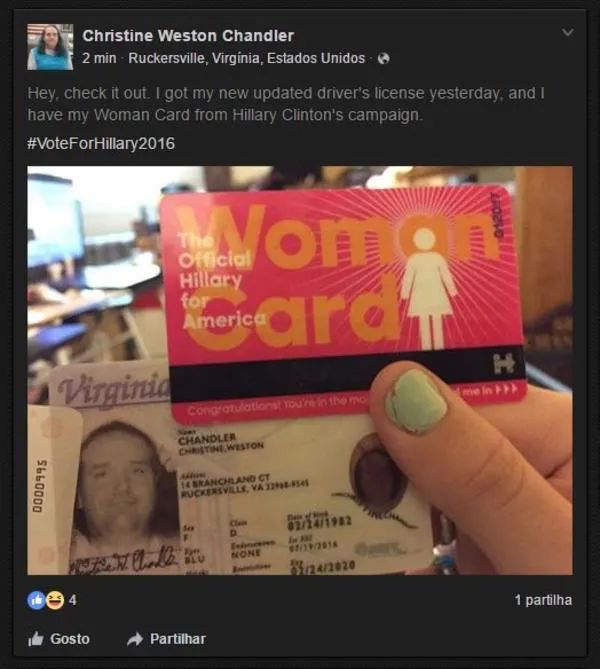
Task: Click the pink Woman Card in the photo
Action: (x=343, y=303)
